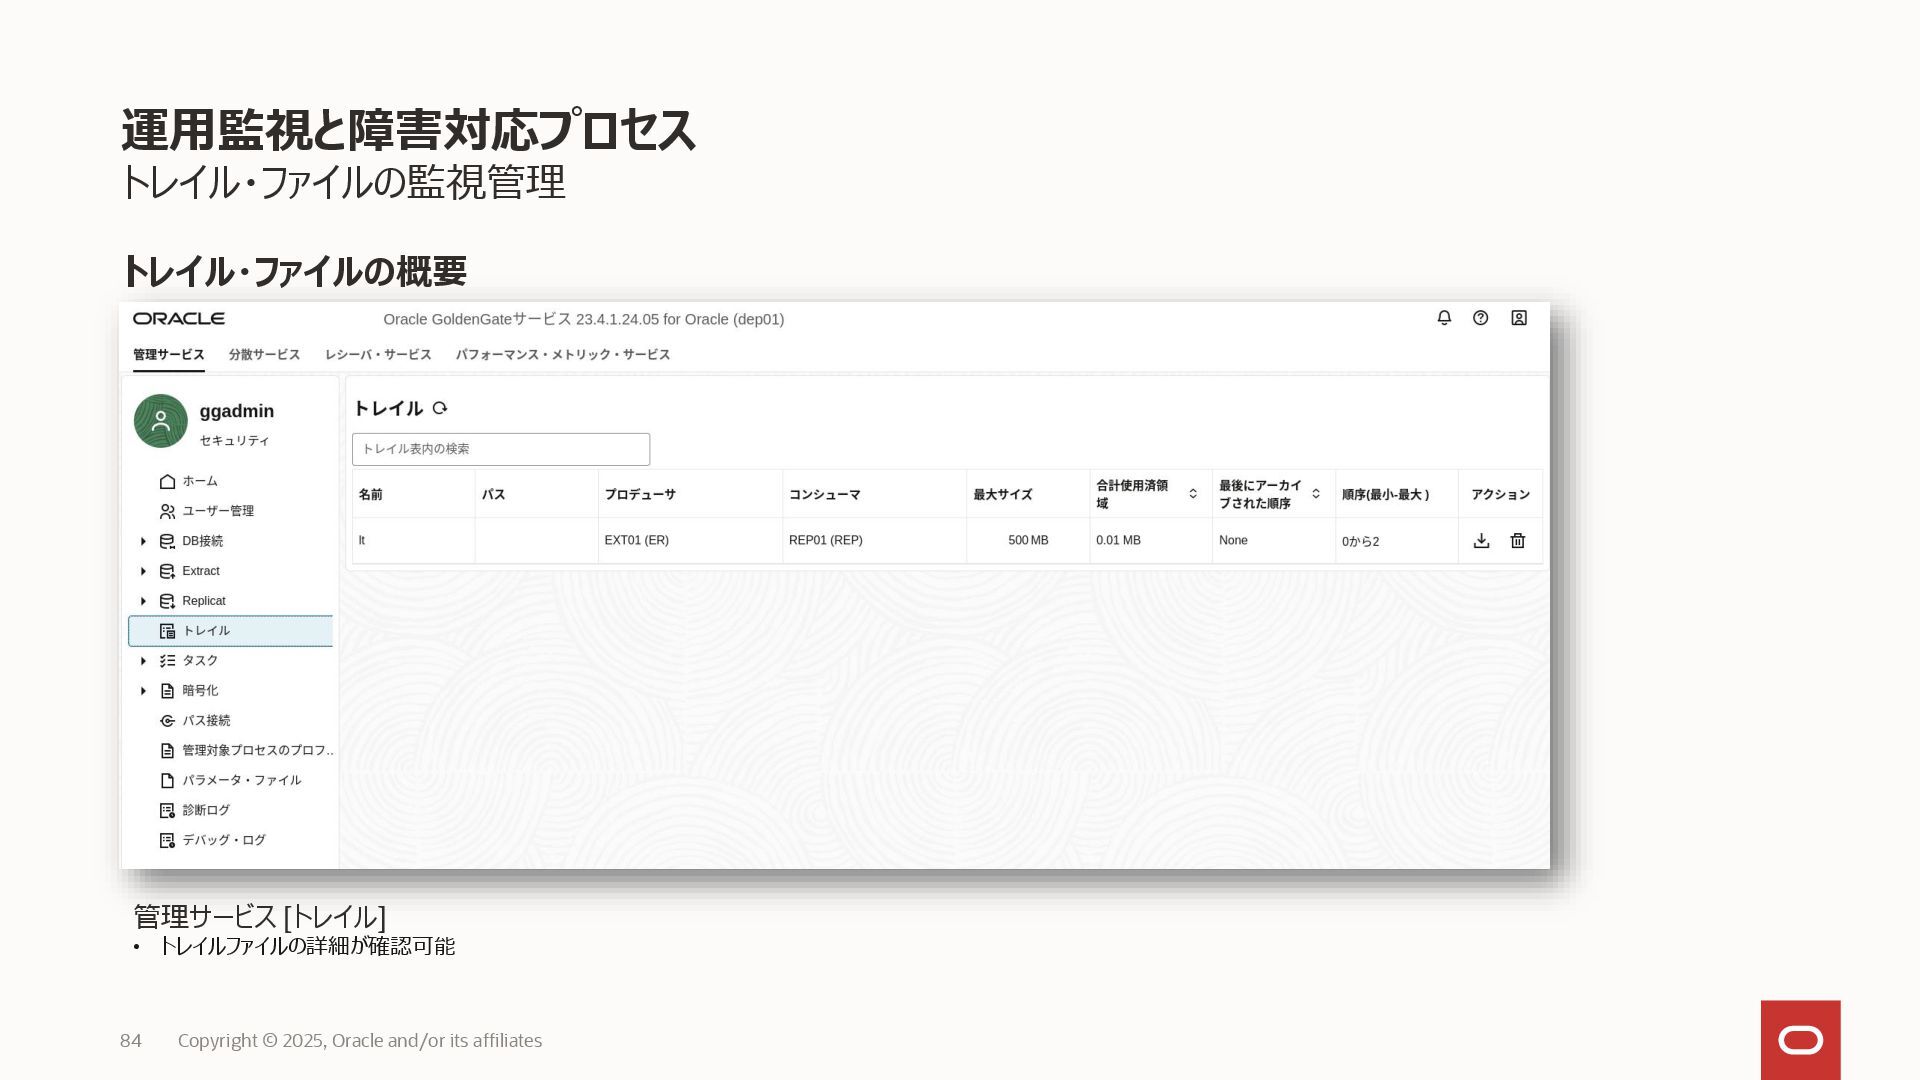Click the ggadmin user avatar
Image resolution: width=1920 pixels, height=1080 pixels.
coord(161,421)
